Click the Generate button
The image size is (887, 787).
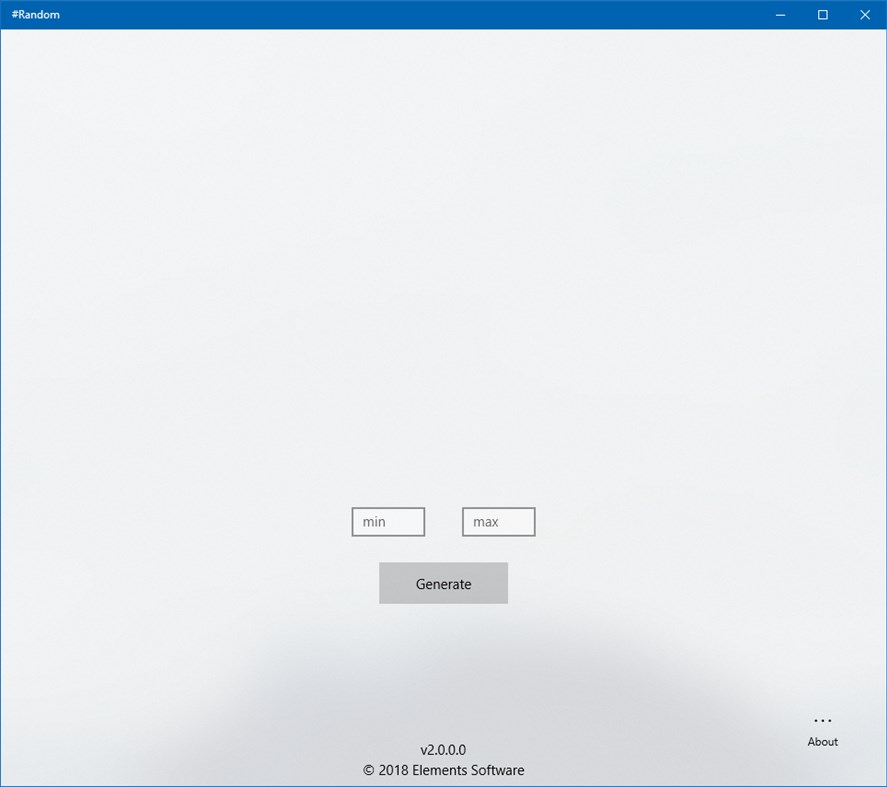[x=444, y=583]
